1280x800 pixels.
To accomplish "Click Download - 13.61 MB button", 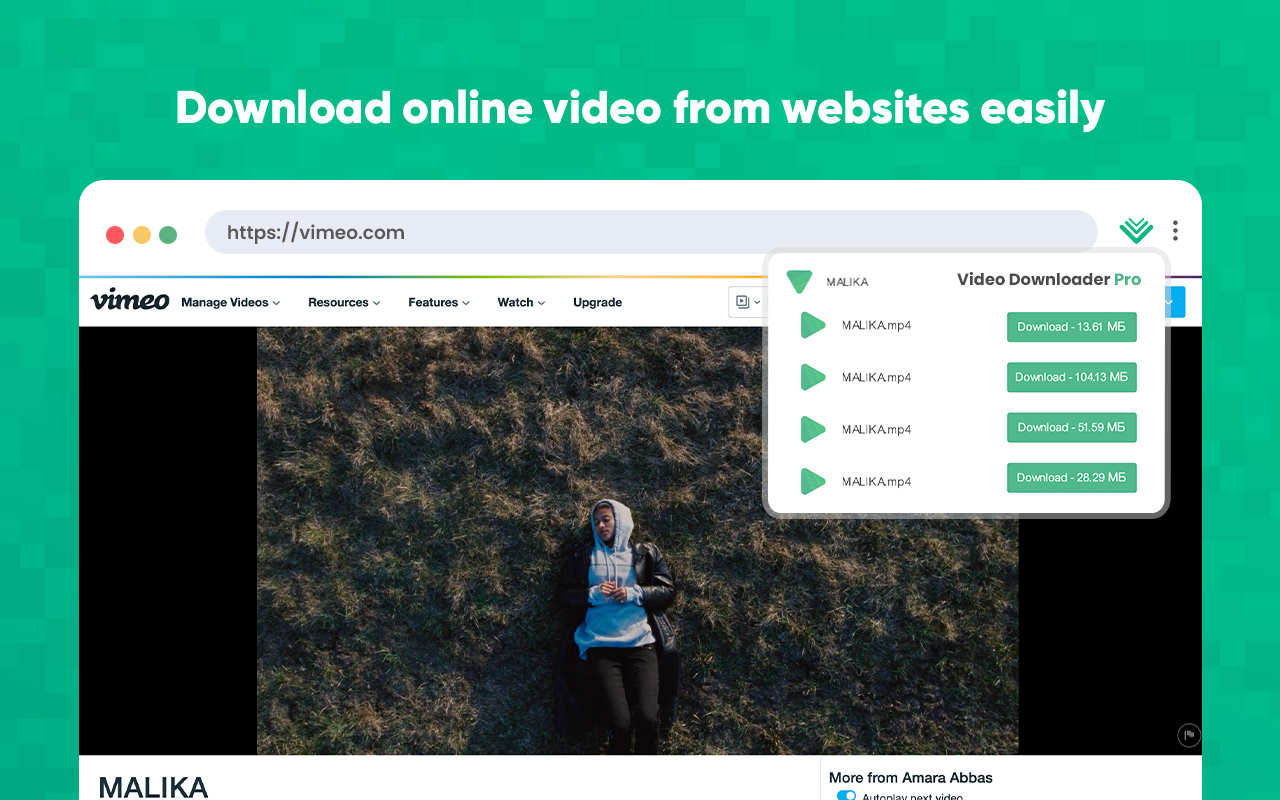I will tap(1071, 326).
